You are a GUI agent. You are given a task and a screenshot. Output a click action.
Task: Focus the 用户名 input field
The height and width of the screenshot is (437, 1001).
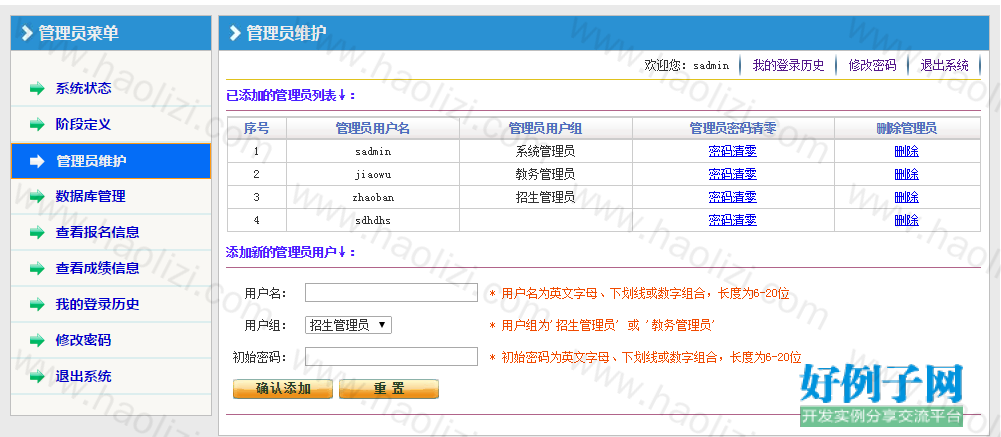point(391,293)
